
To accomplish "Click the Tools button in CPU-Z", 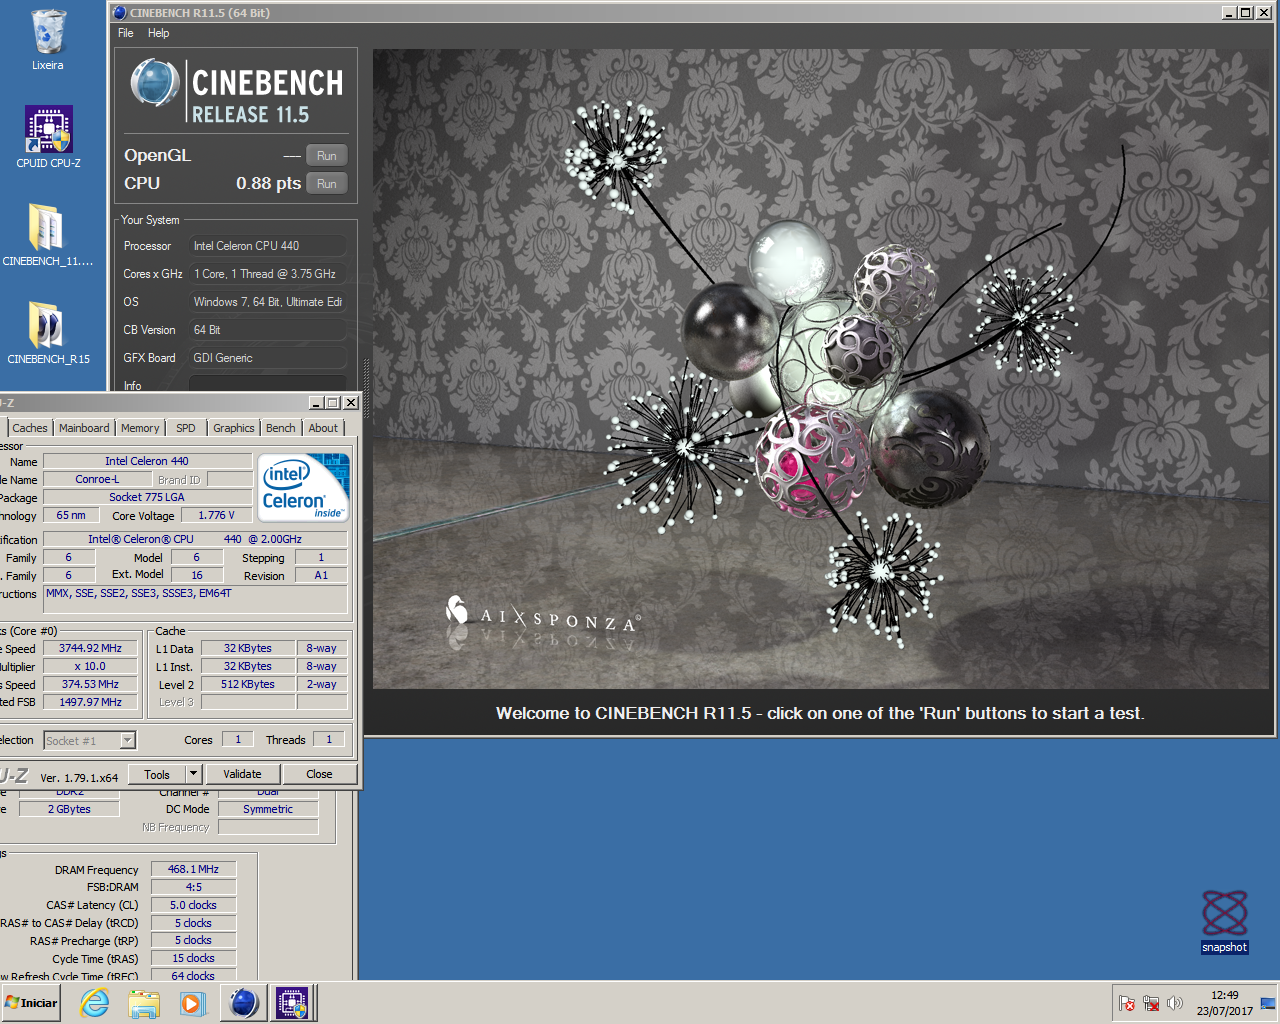I will tap(157, 774).
